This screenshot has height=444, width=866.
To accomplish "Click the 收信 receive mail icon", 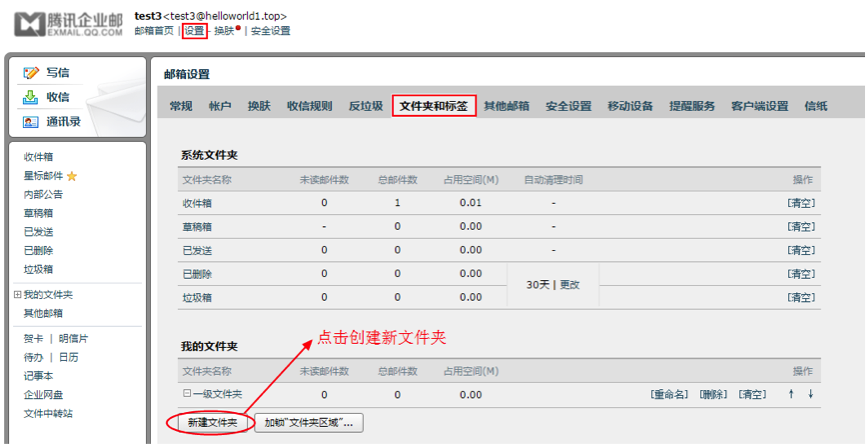I will [31, 97].
